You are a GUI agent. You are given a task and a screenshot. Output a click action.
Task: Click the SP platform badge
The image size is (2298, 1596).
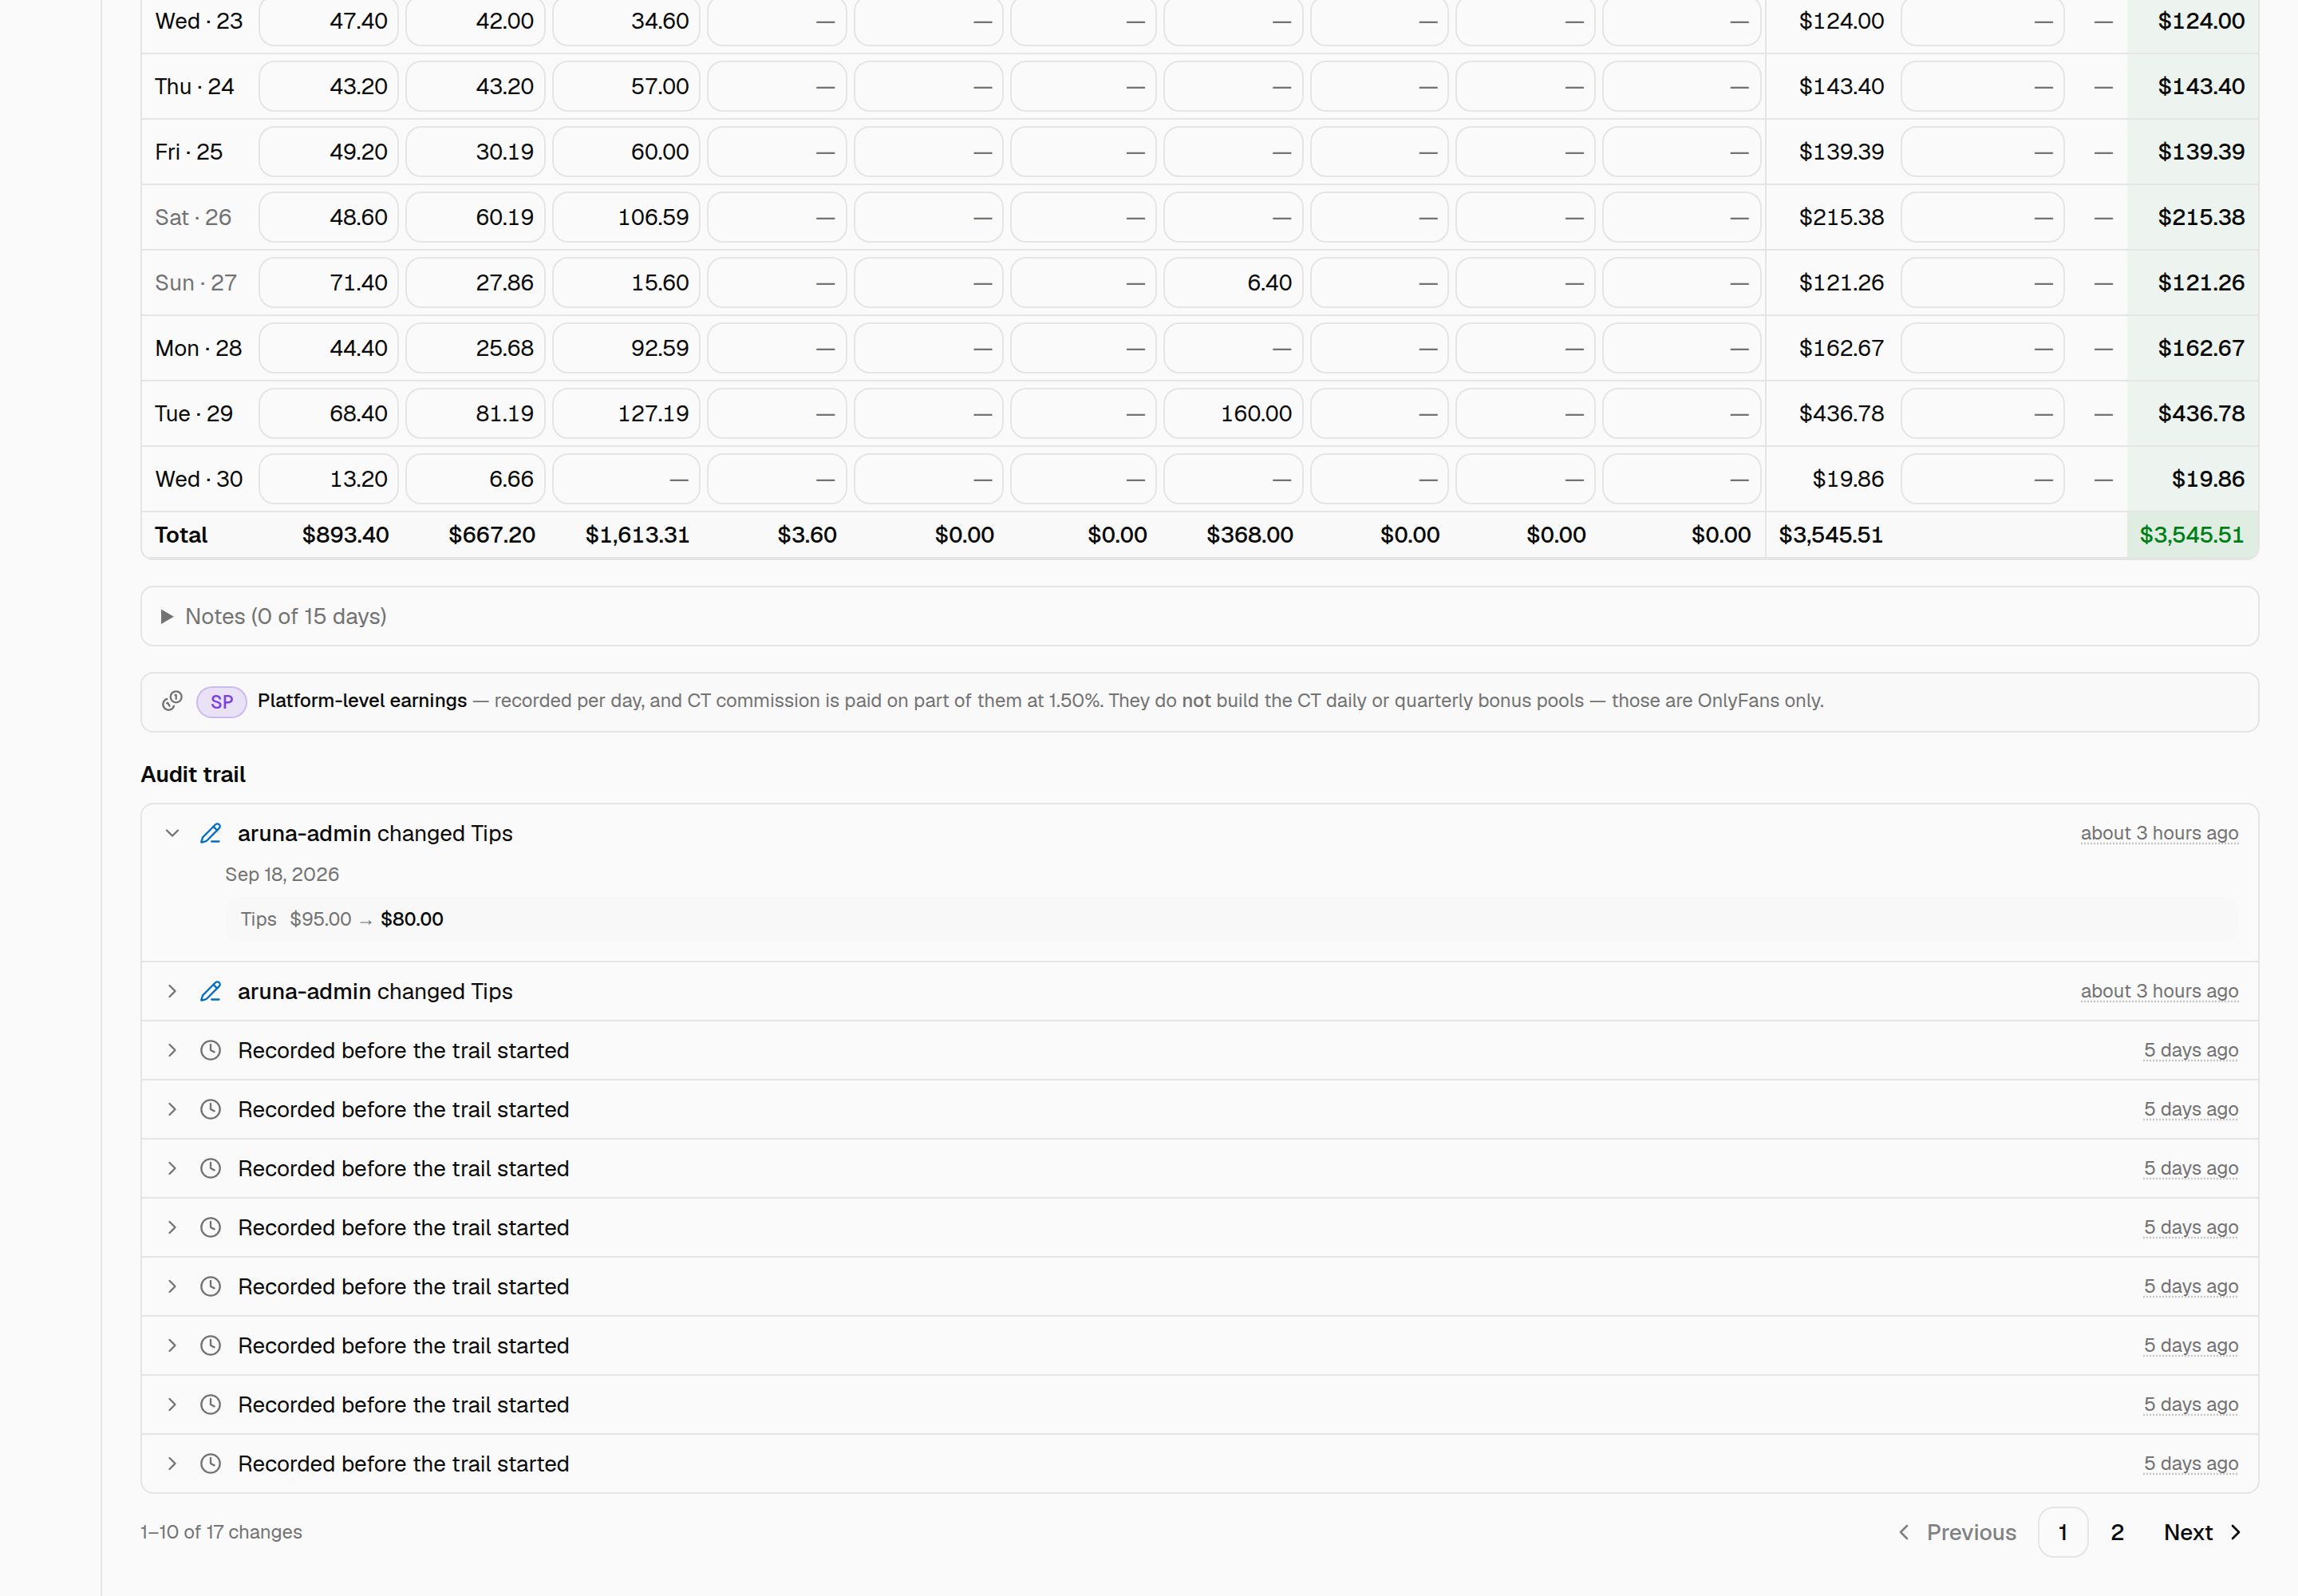point(221,702)
